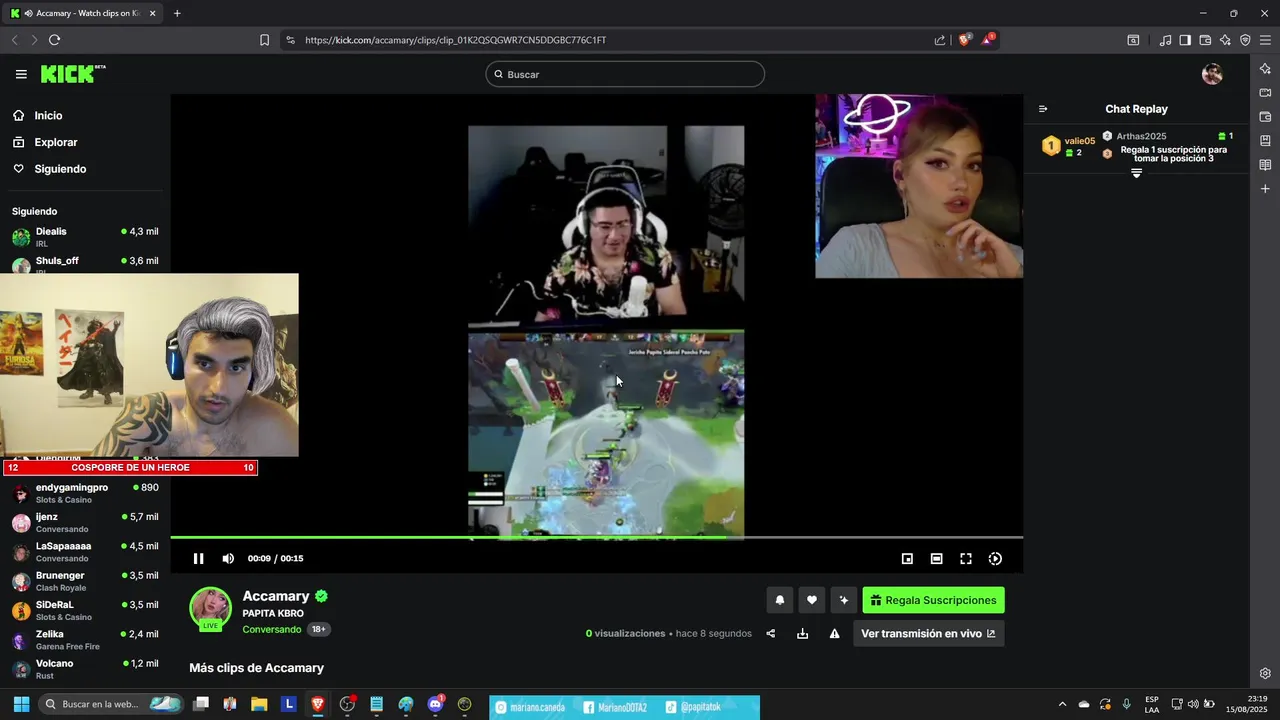Open sidebar reading list book icon
This screenshot has height=720, width=1280.
pos(1265,165)
